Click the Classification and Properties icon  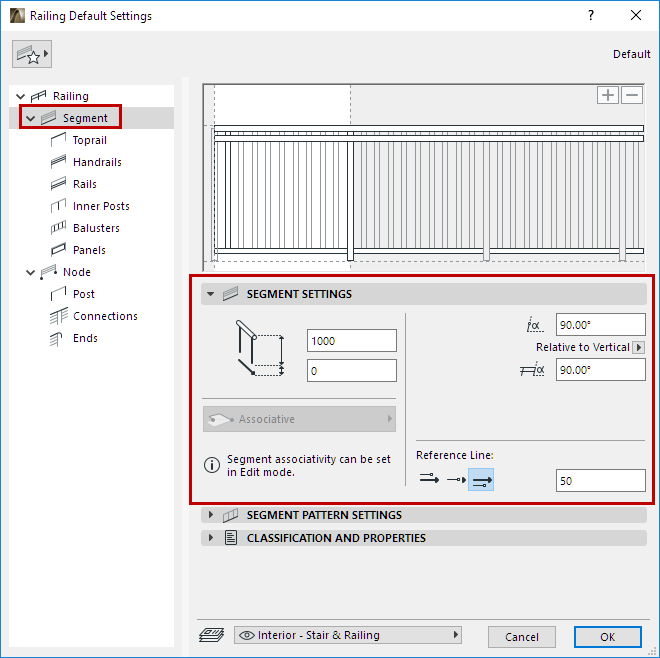coord(231,538)
